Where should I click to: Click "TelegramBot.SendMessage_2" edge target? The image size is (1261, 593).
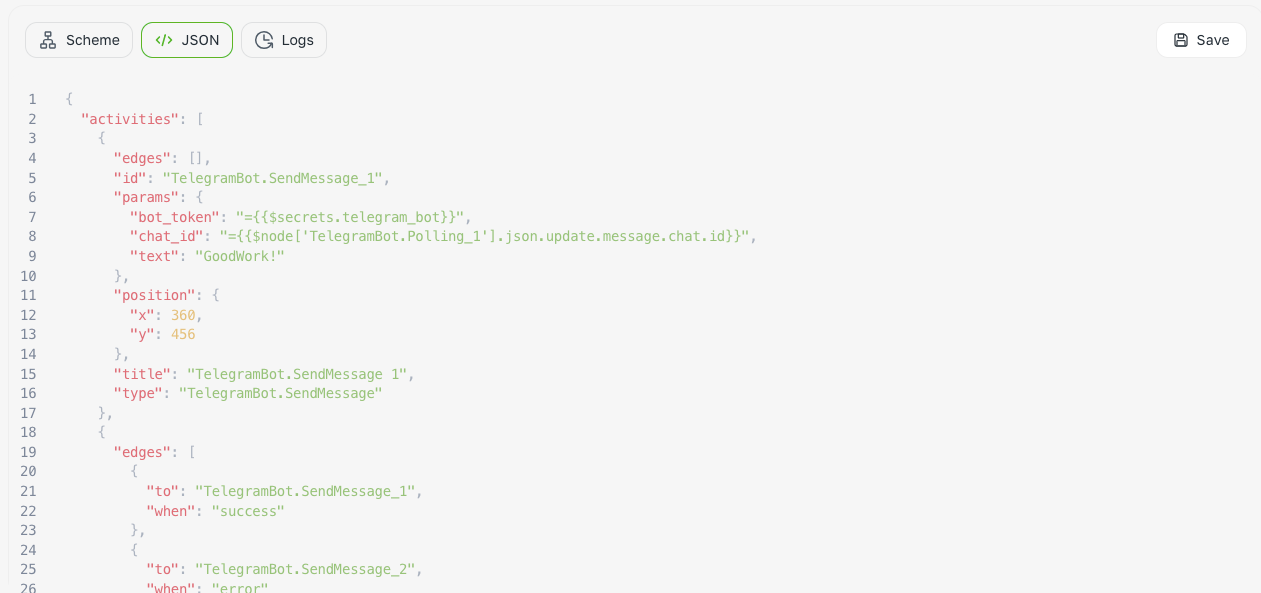click(305, 569)
